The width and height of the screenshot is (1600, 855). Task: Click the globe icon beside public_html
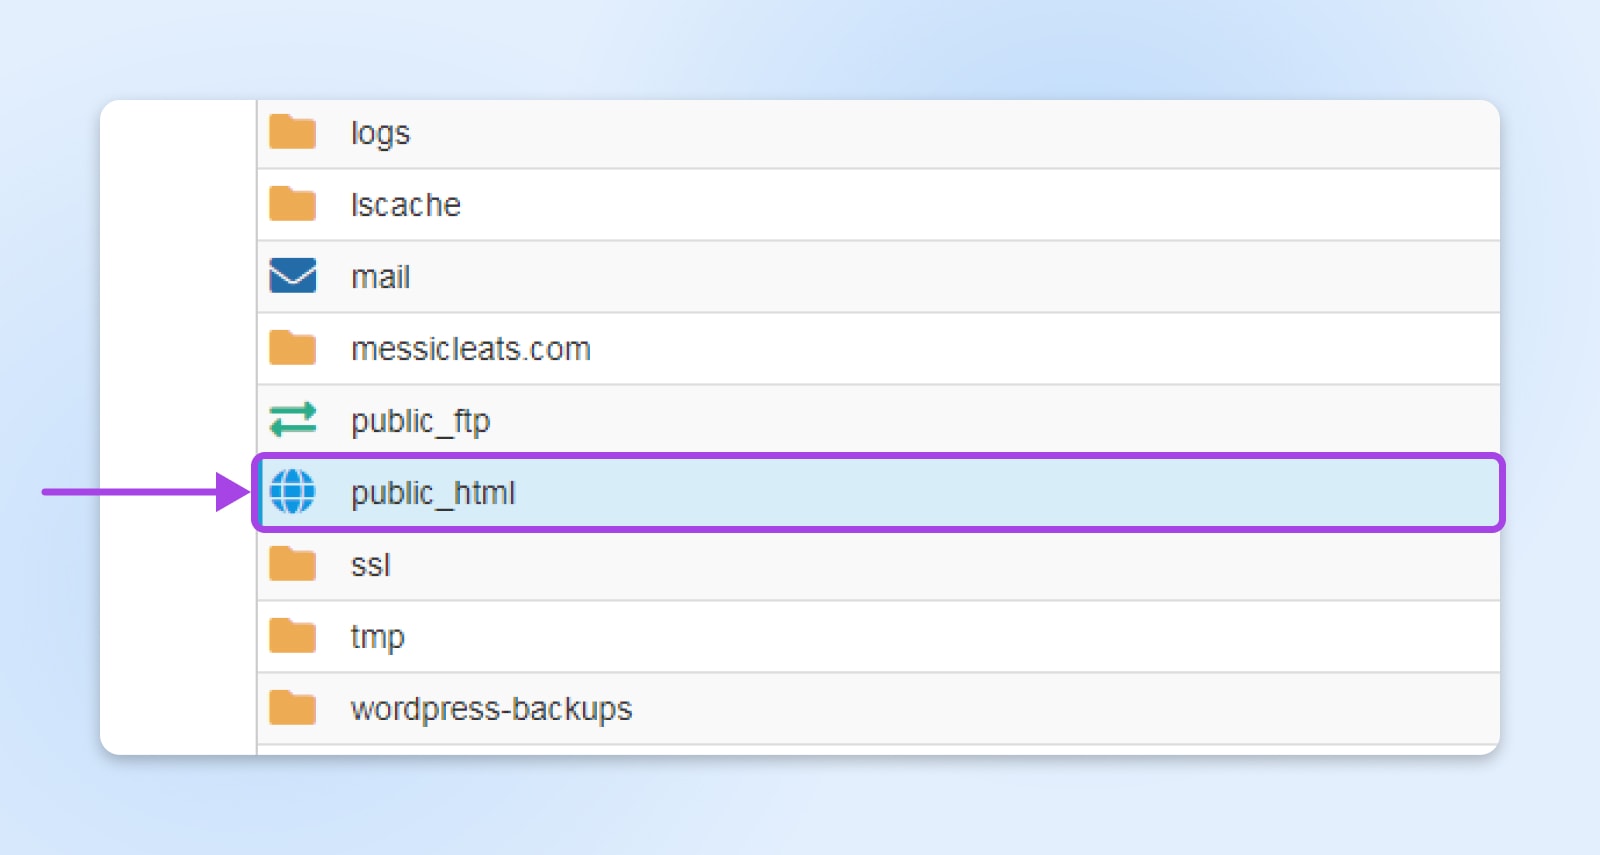pos(290,492)
